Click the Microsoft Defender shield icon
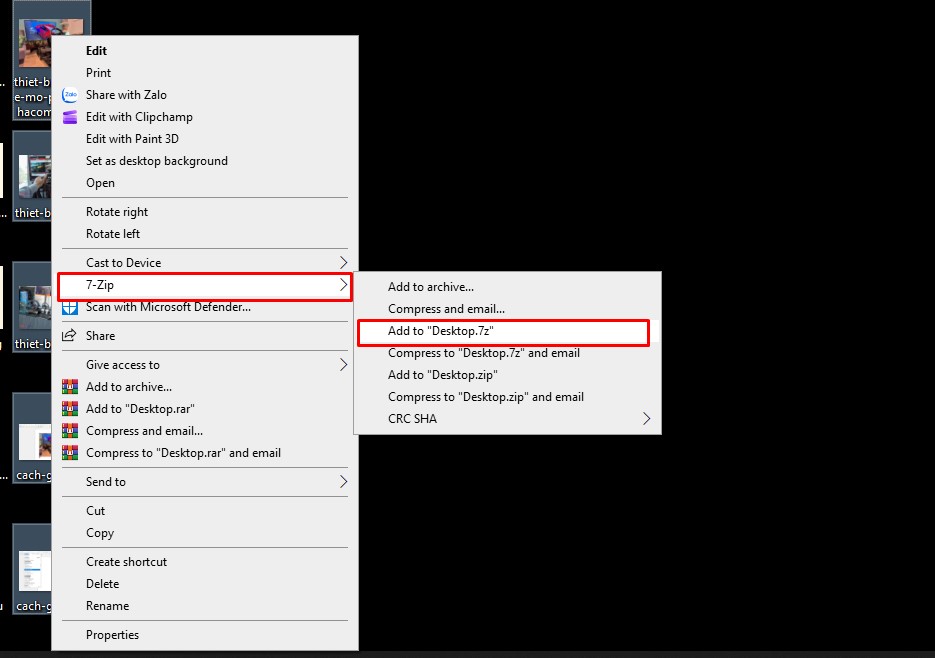The image size is (935, 658). [x=70, y=307]
